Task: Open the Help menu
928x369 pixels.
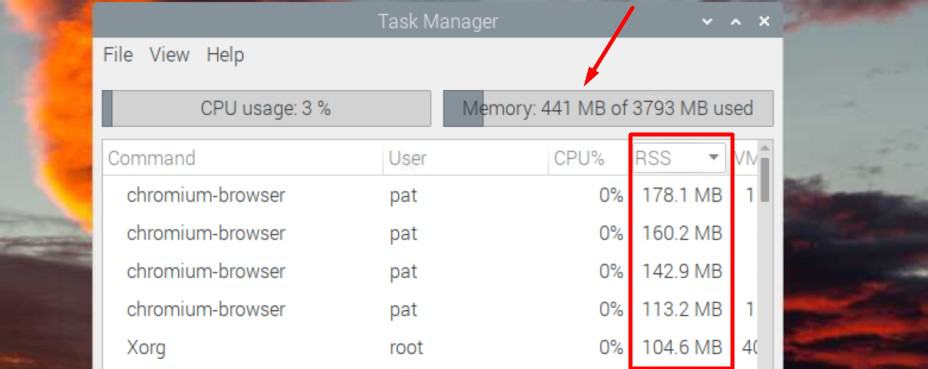Action: 225,55
